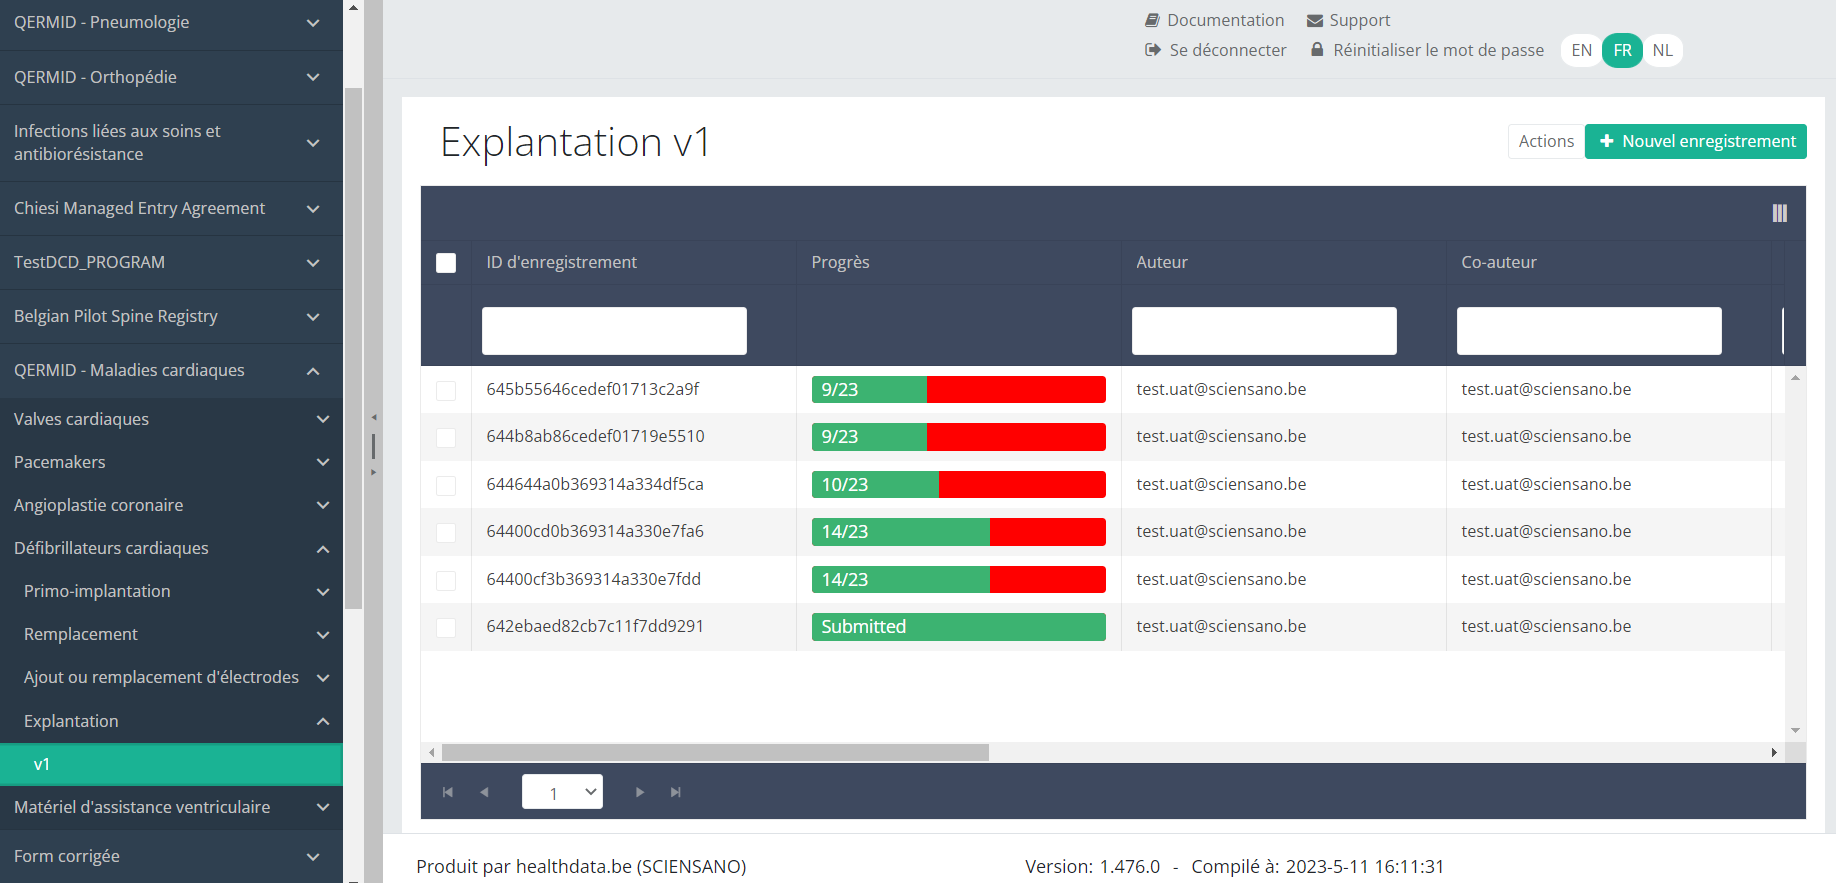Screen dimensions: 1836x883
Task: Click the ID d'enregistrement filter field
Action: (614, 331)
